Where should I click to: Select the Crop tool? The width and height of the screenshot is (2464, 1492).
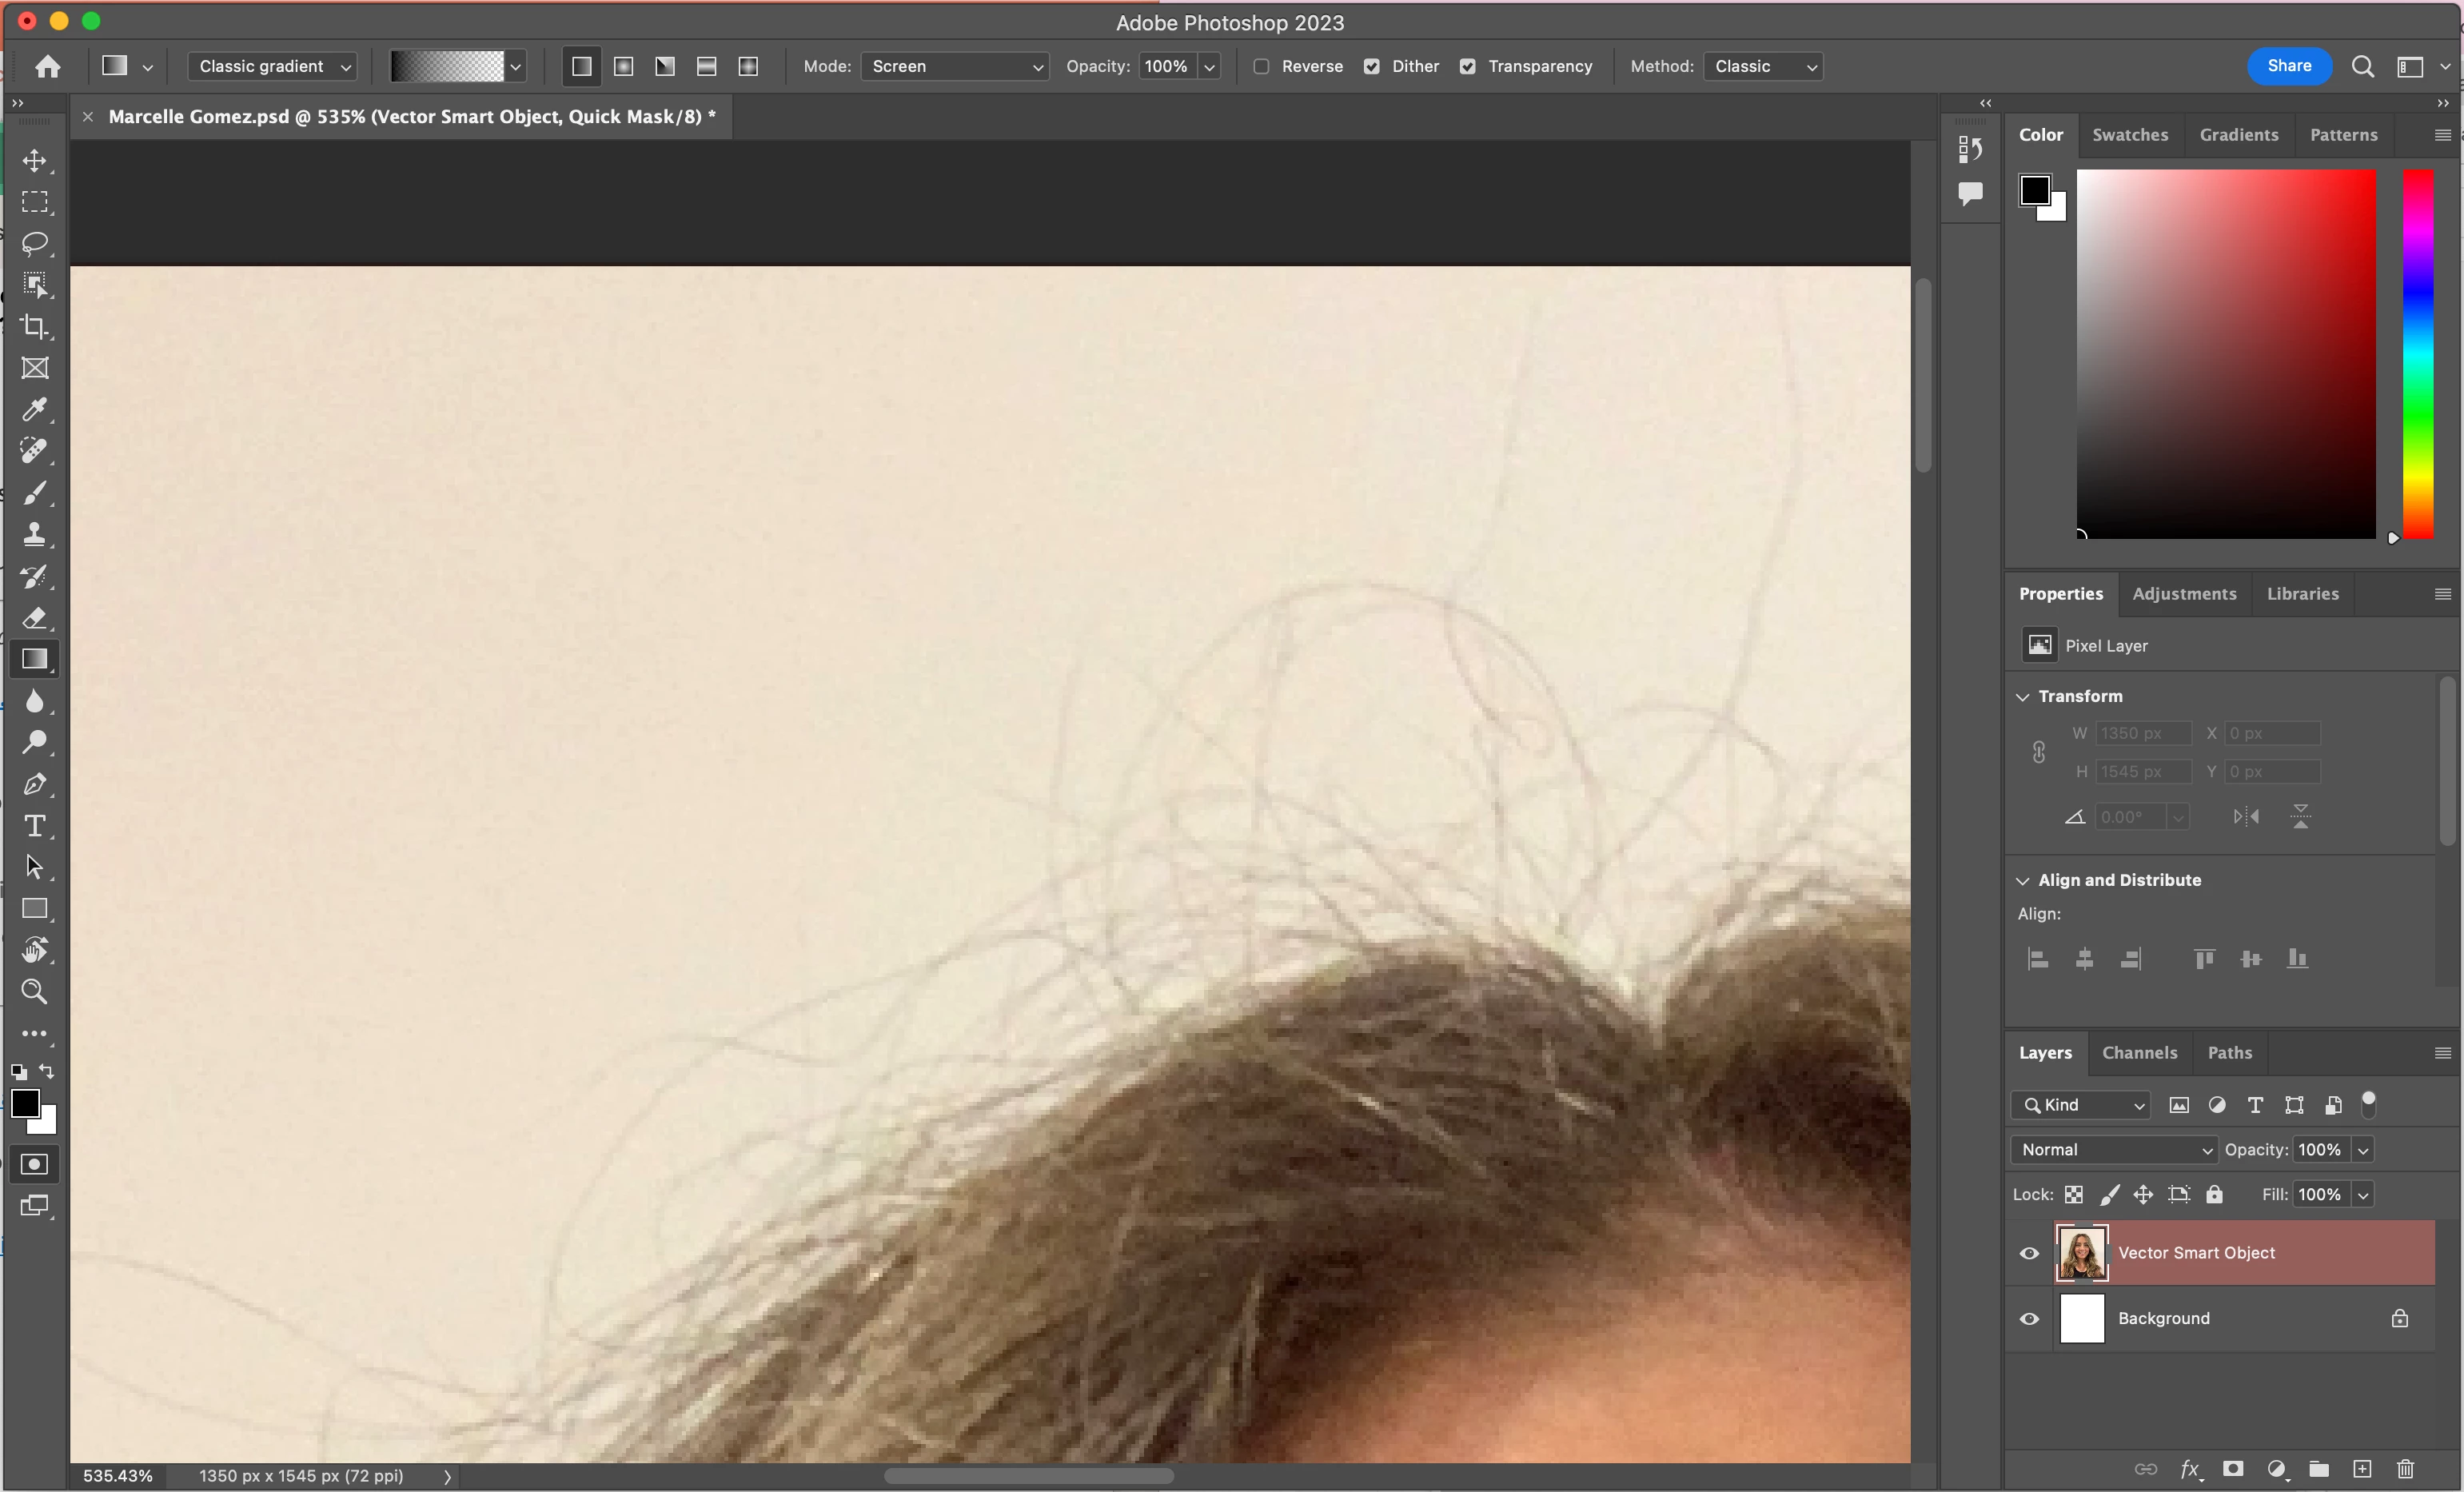pos(35,327)
